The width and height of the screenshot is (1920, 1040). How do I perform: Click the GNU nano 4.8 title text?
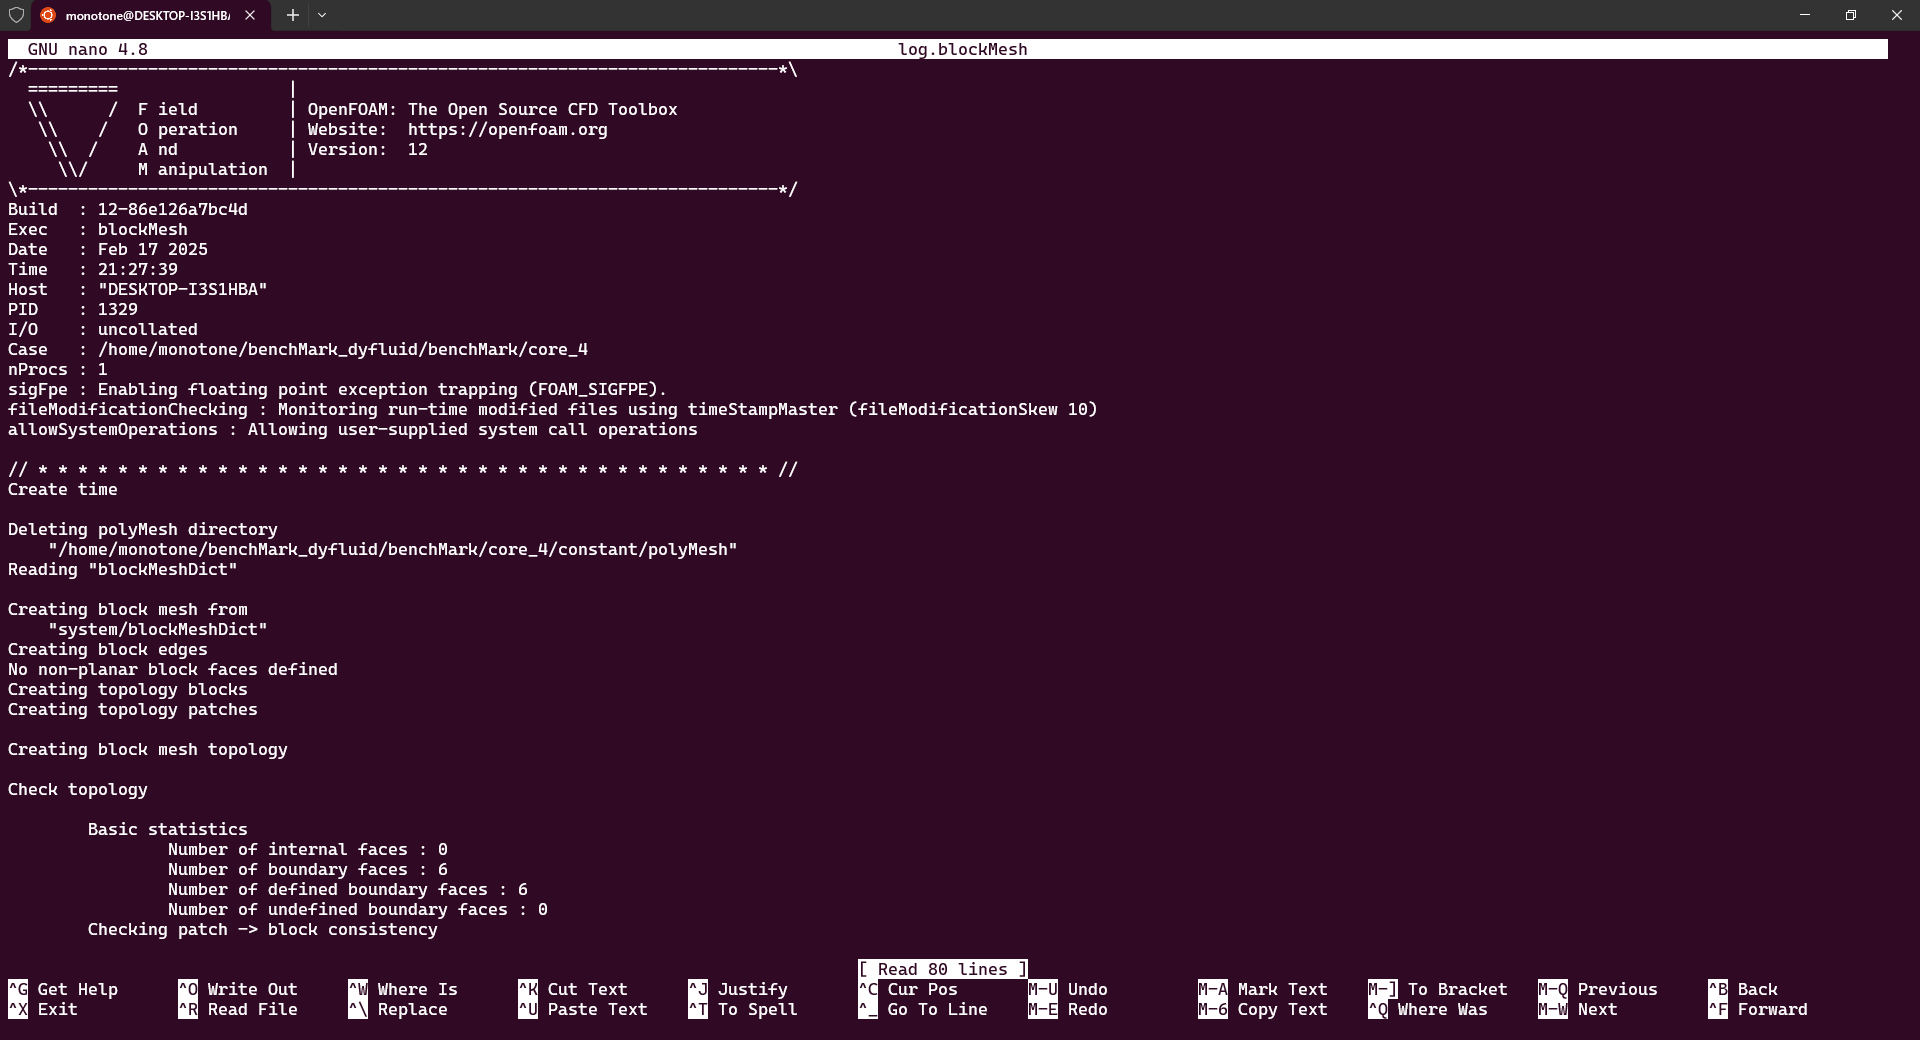(x=88, y=49)
